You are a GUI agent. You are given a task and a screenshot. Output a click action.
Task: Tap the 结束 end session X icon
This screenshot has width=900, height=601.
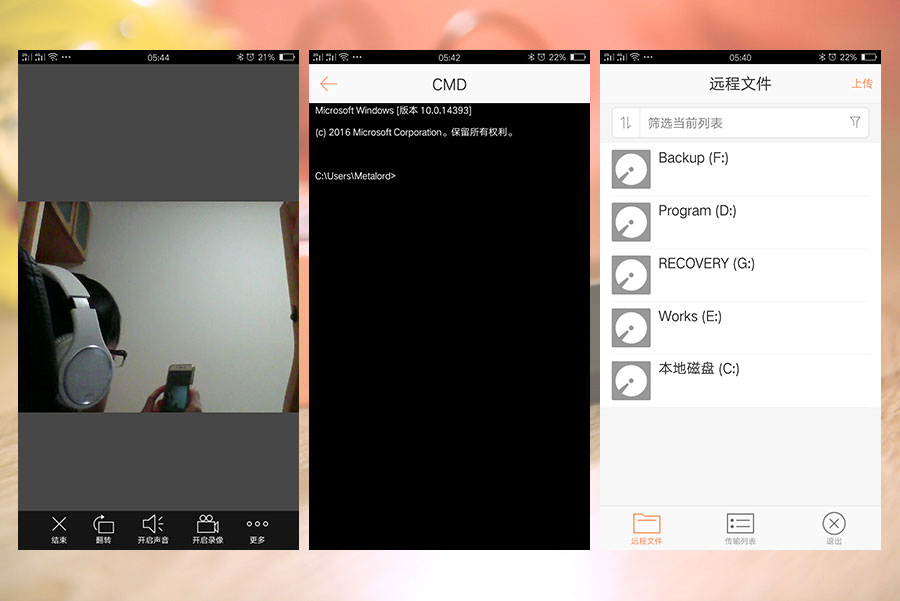(59, 528)
